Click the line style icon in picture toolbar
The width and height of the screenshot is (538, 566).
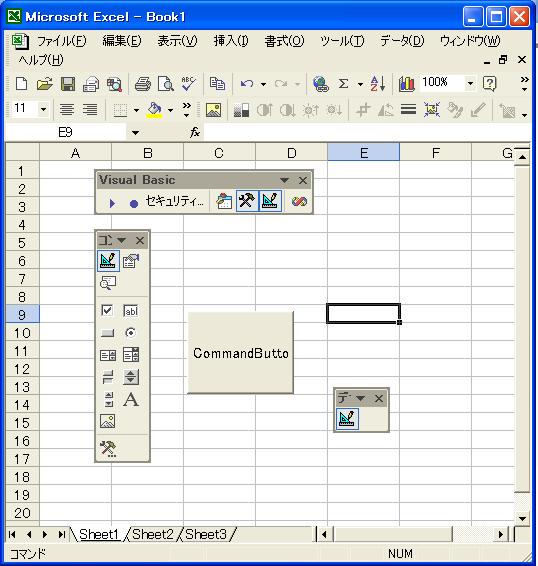[408, 109]
